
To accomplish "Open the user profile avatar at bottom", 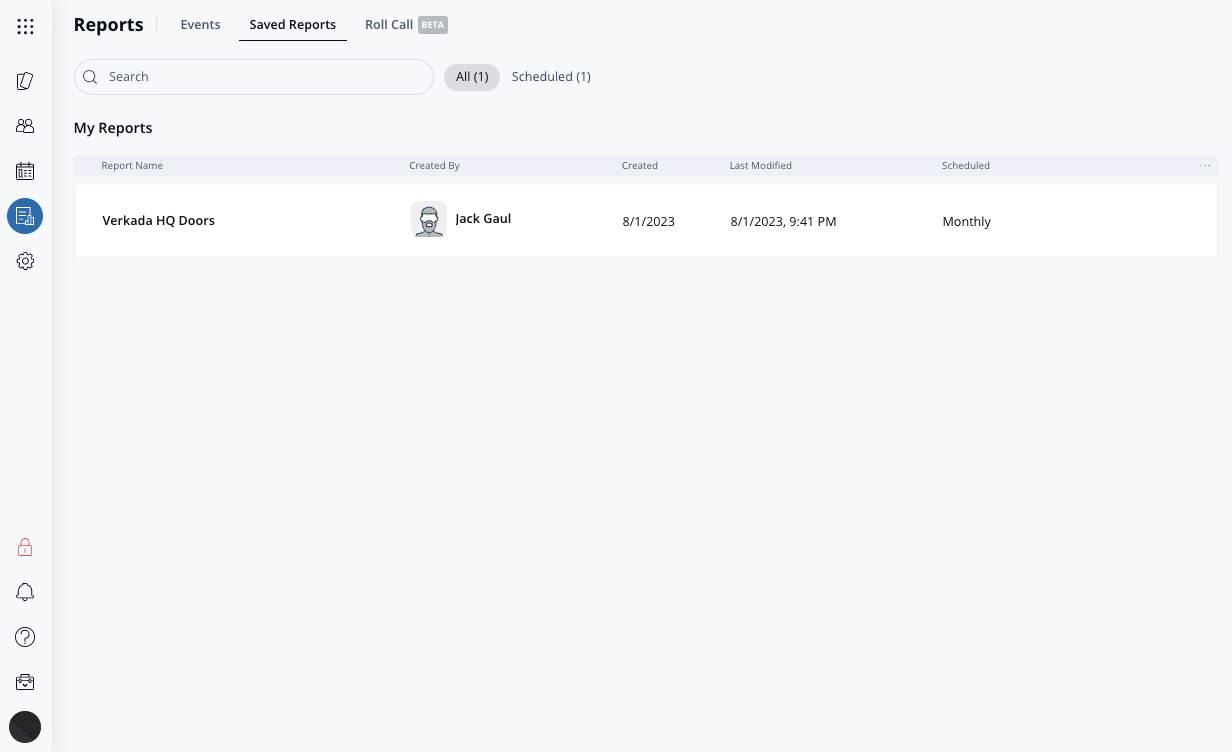I will 25,726.
